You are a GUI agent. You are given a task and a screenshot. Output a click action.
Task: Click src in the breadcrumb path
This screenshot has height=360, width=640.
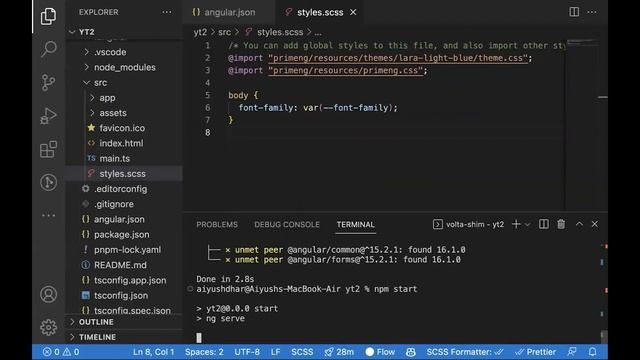(224, 32)
